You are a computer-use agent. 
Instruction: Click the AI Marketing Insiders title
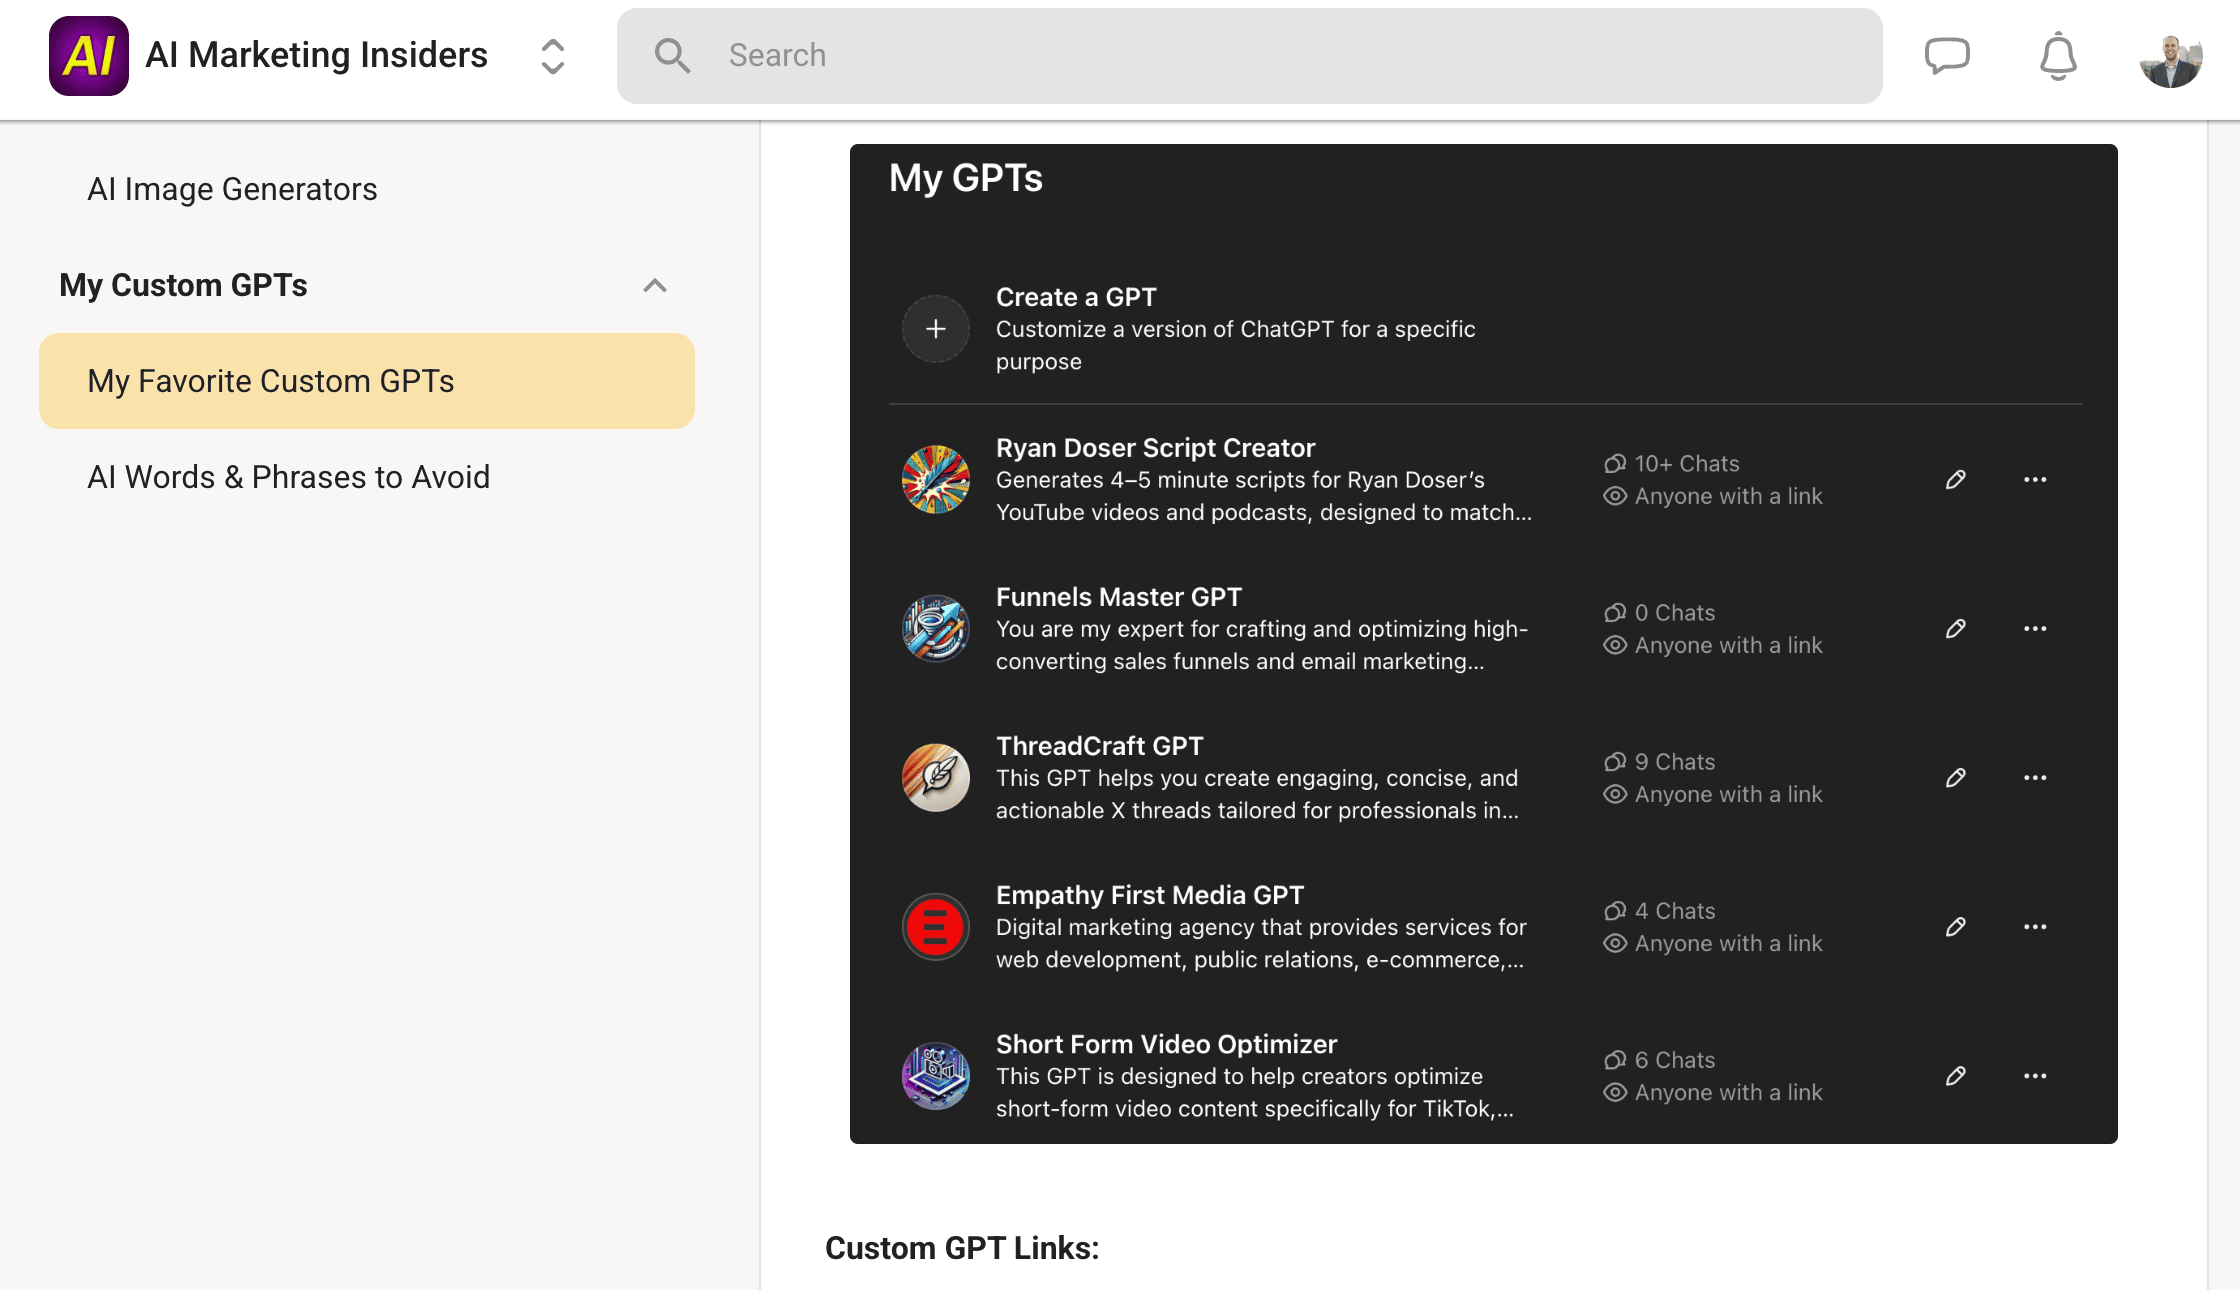(316, 55)
